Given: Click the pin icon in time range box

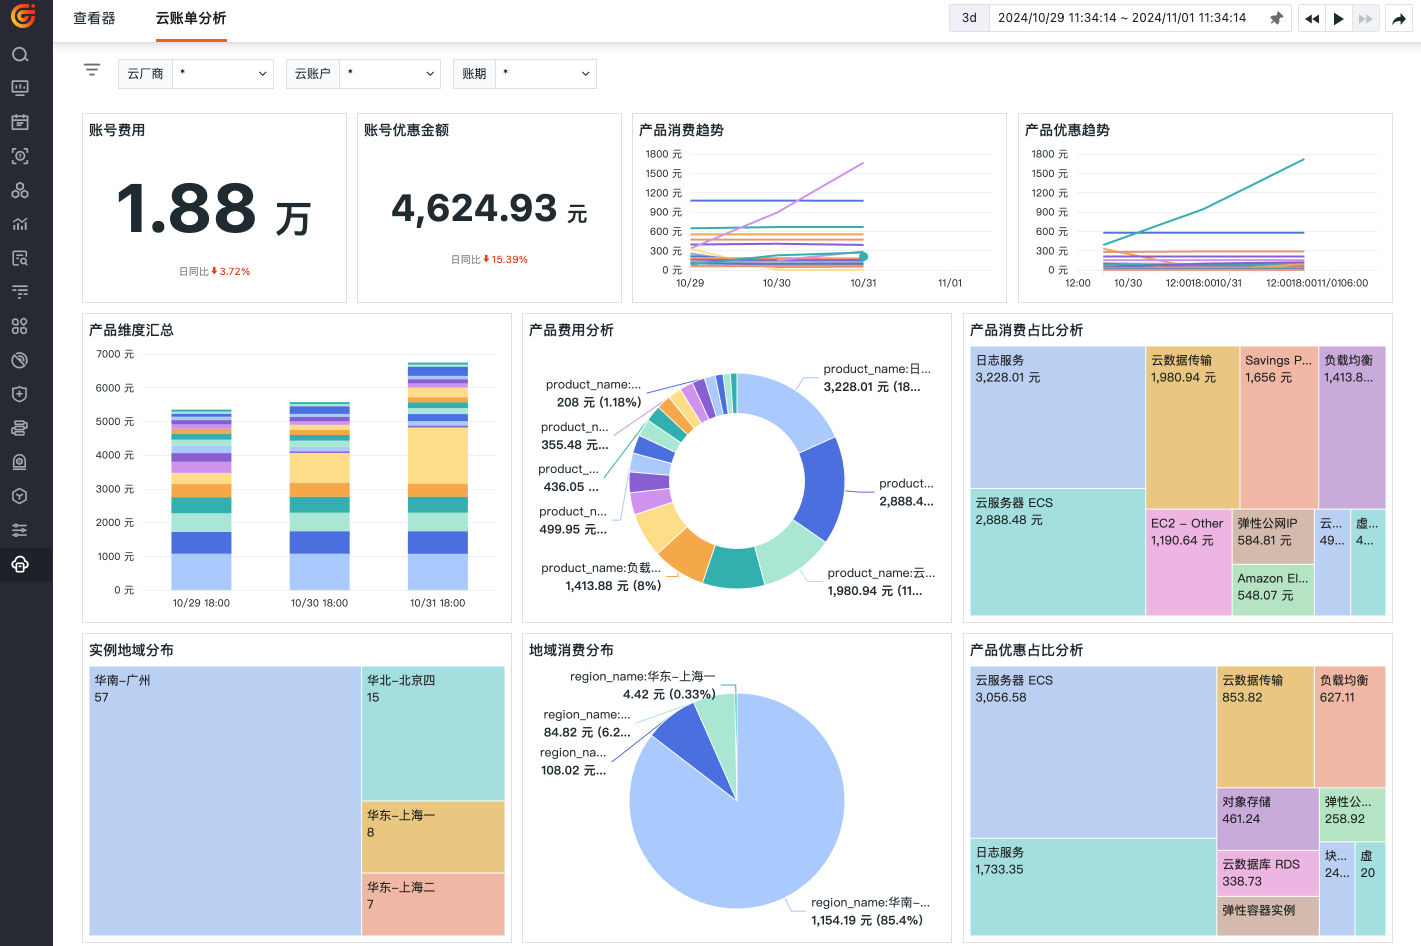Looking at the screenshot, I should (1276, 18).
